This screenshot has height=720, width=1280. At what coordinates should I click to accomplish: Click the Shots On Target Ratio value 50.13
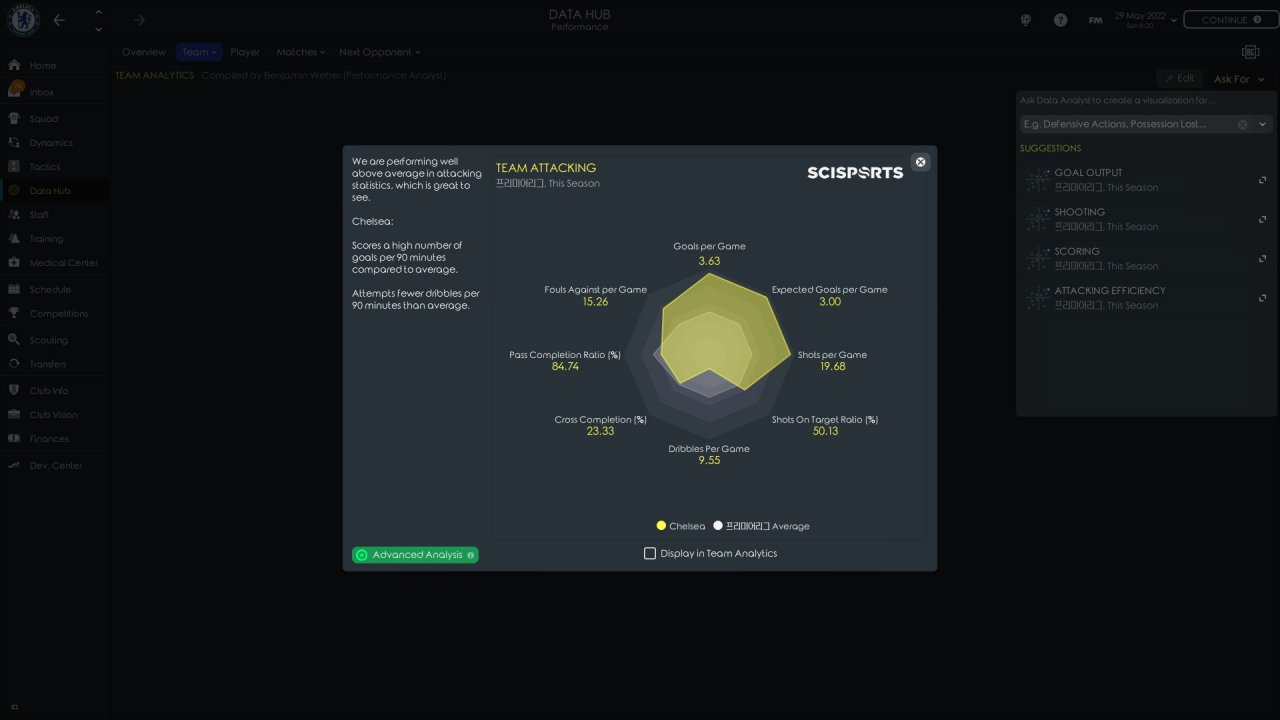coord(825,432)
